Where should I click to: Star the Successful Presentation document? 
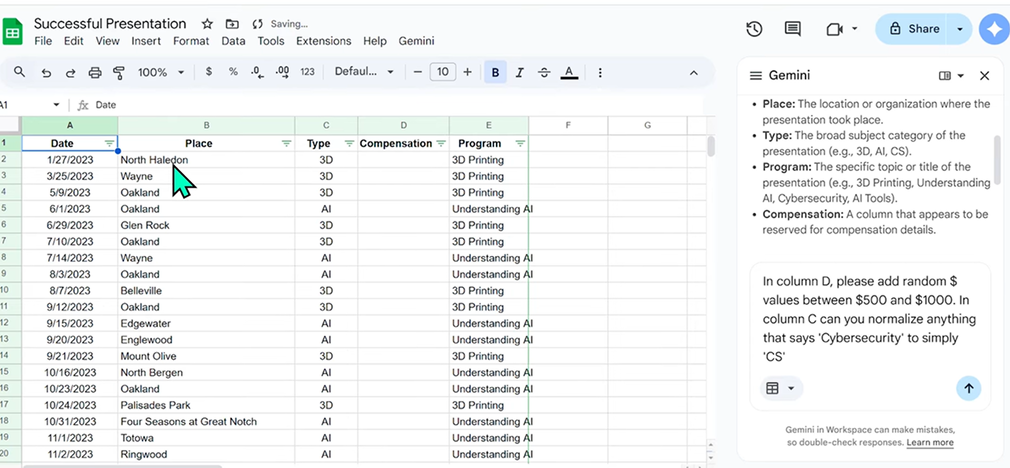pos(207,24)
